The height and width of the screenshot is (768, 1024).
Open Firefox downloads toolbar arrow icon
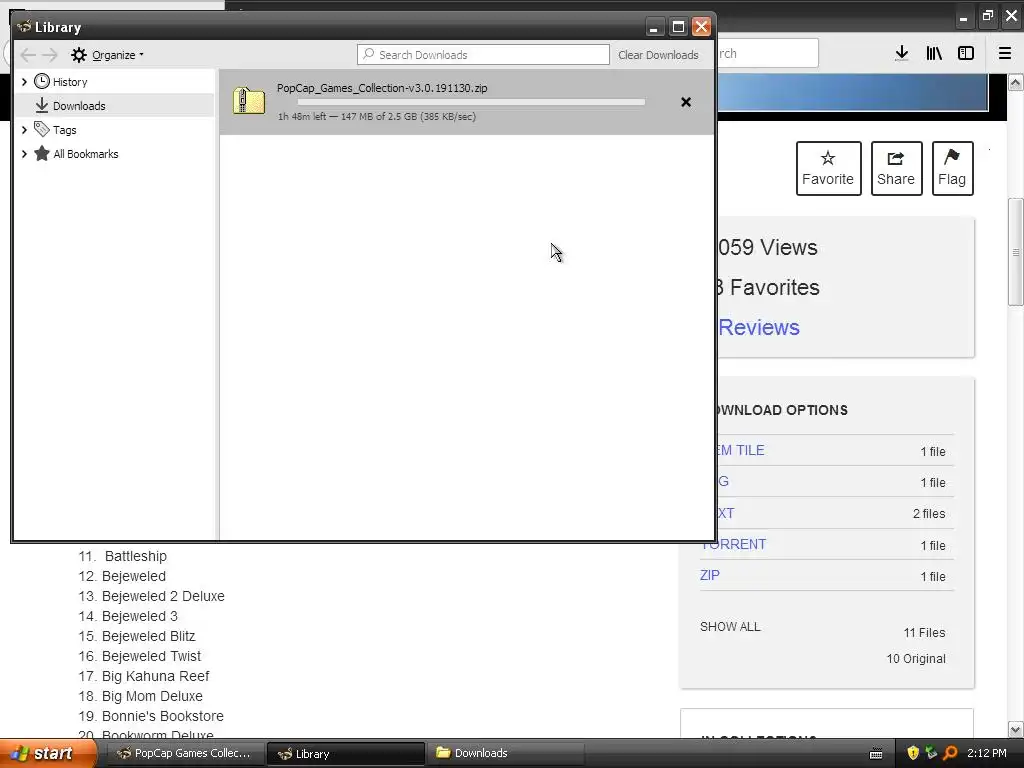pyautogui.click(x=901, y=54)
